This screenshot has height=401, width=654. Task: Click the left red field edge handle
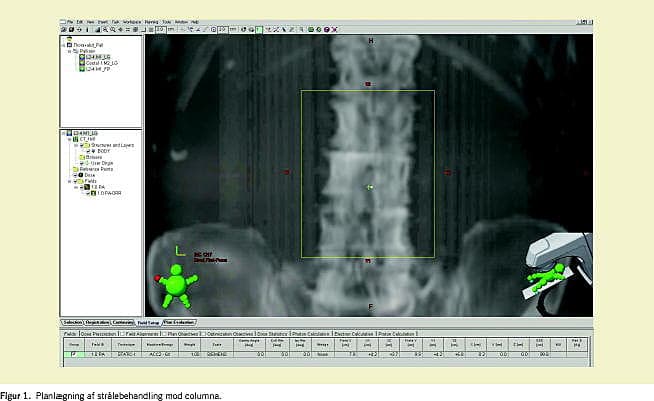coord(287,172)
